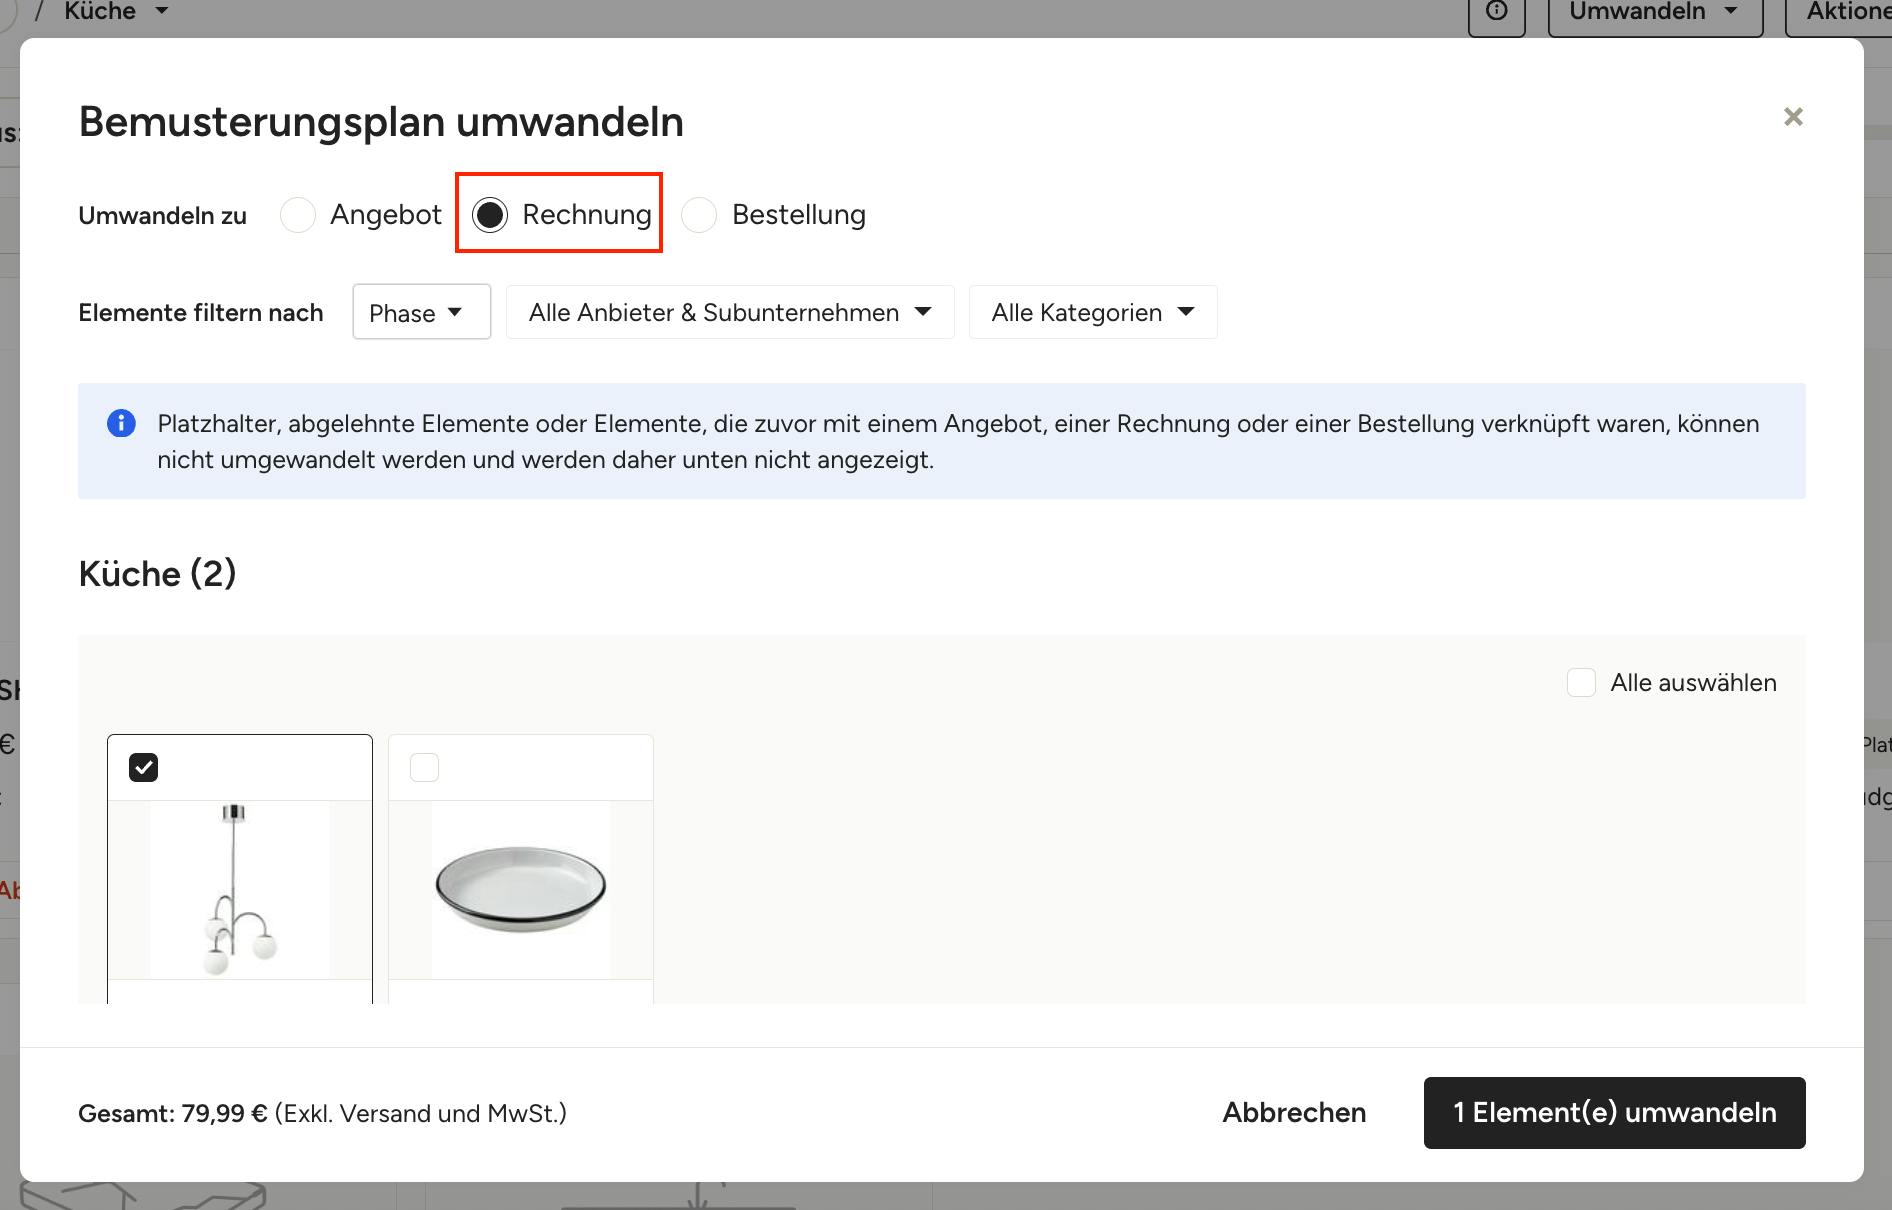The image size is (1892, 1210).
Task: Click the Abbrechen button
Action: (x=1294, y=1113)
